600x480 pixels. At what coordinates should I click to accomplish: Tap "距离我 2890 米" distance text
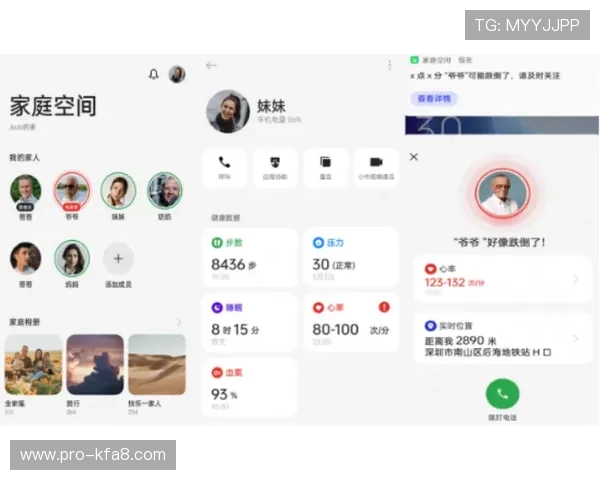(x=460, y=340)
